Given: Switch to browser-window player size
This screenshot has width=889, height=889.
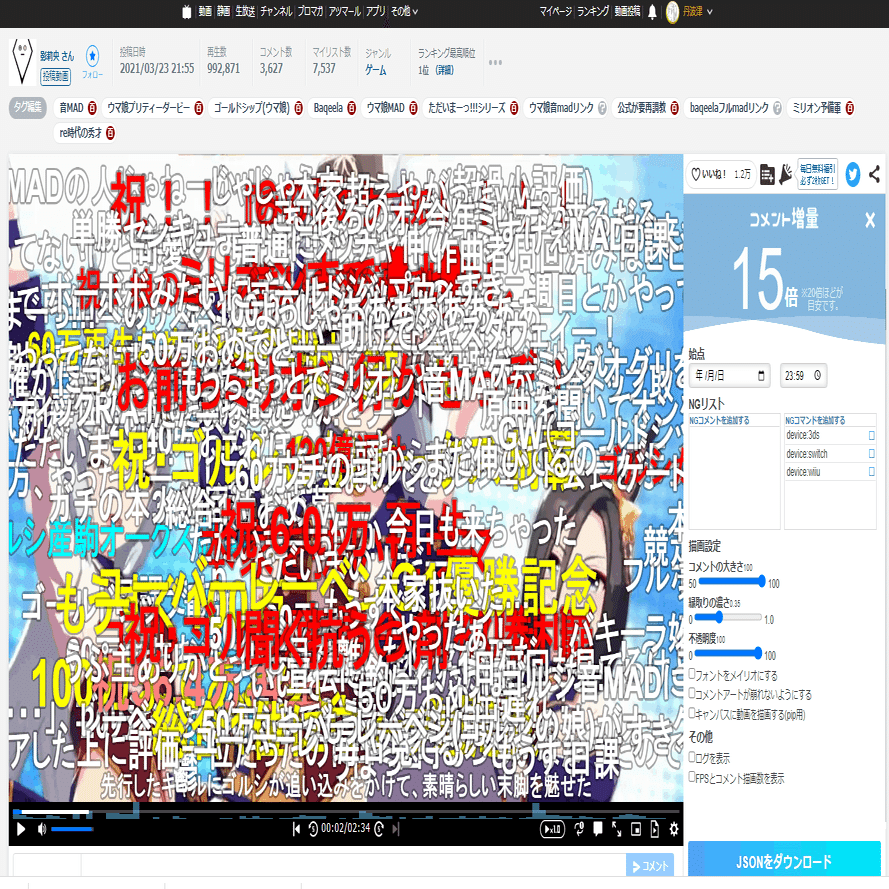Looking at the screenshot, I should point(636,829).
